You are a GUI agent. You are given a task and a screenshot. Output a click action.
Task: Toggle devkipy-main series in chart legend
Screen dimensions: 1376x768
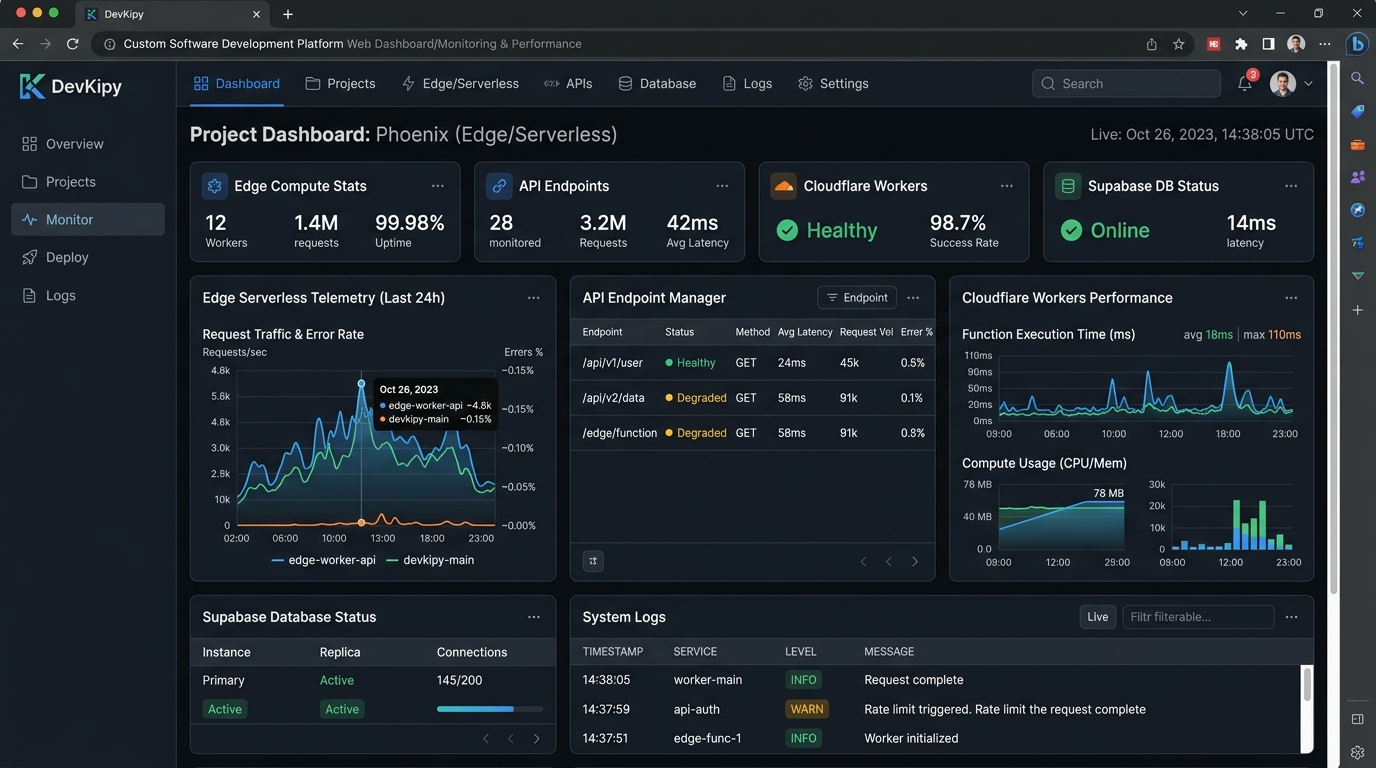(x=430, y=560)
